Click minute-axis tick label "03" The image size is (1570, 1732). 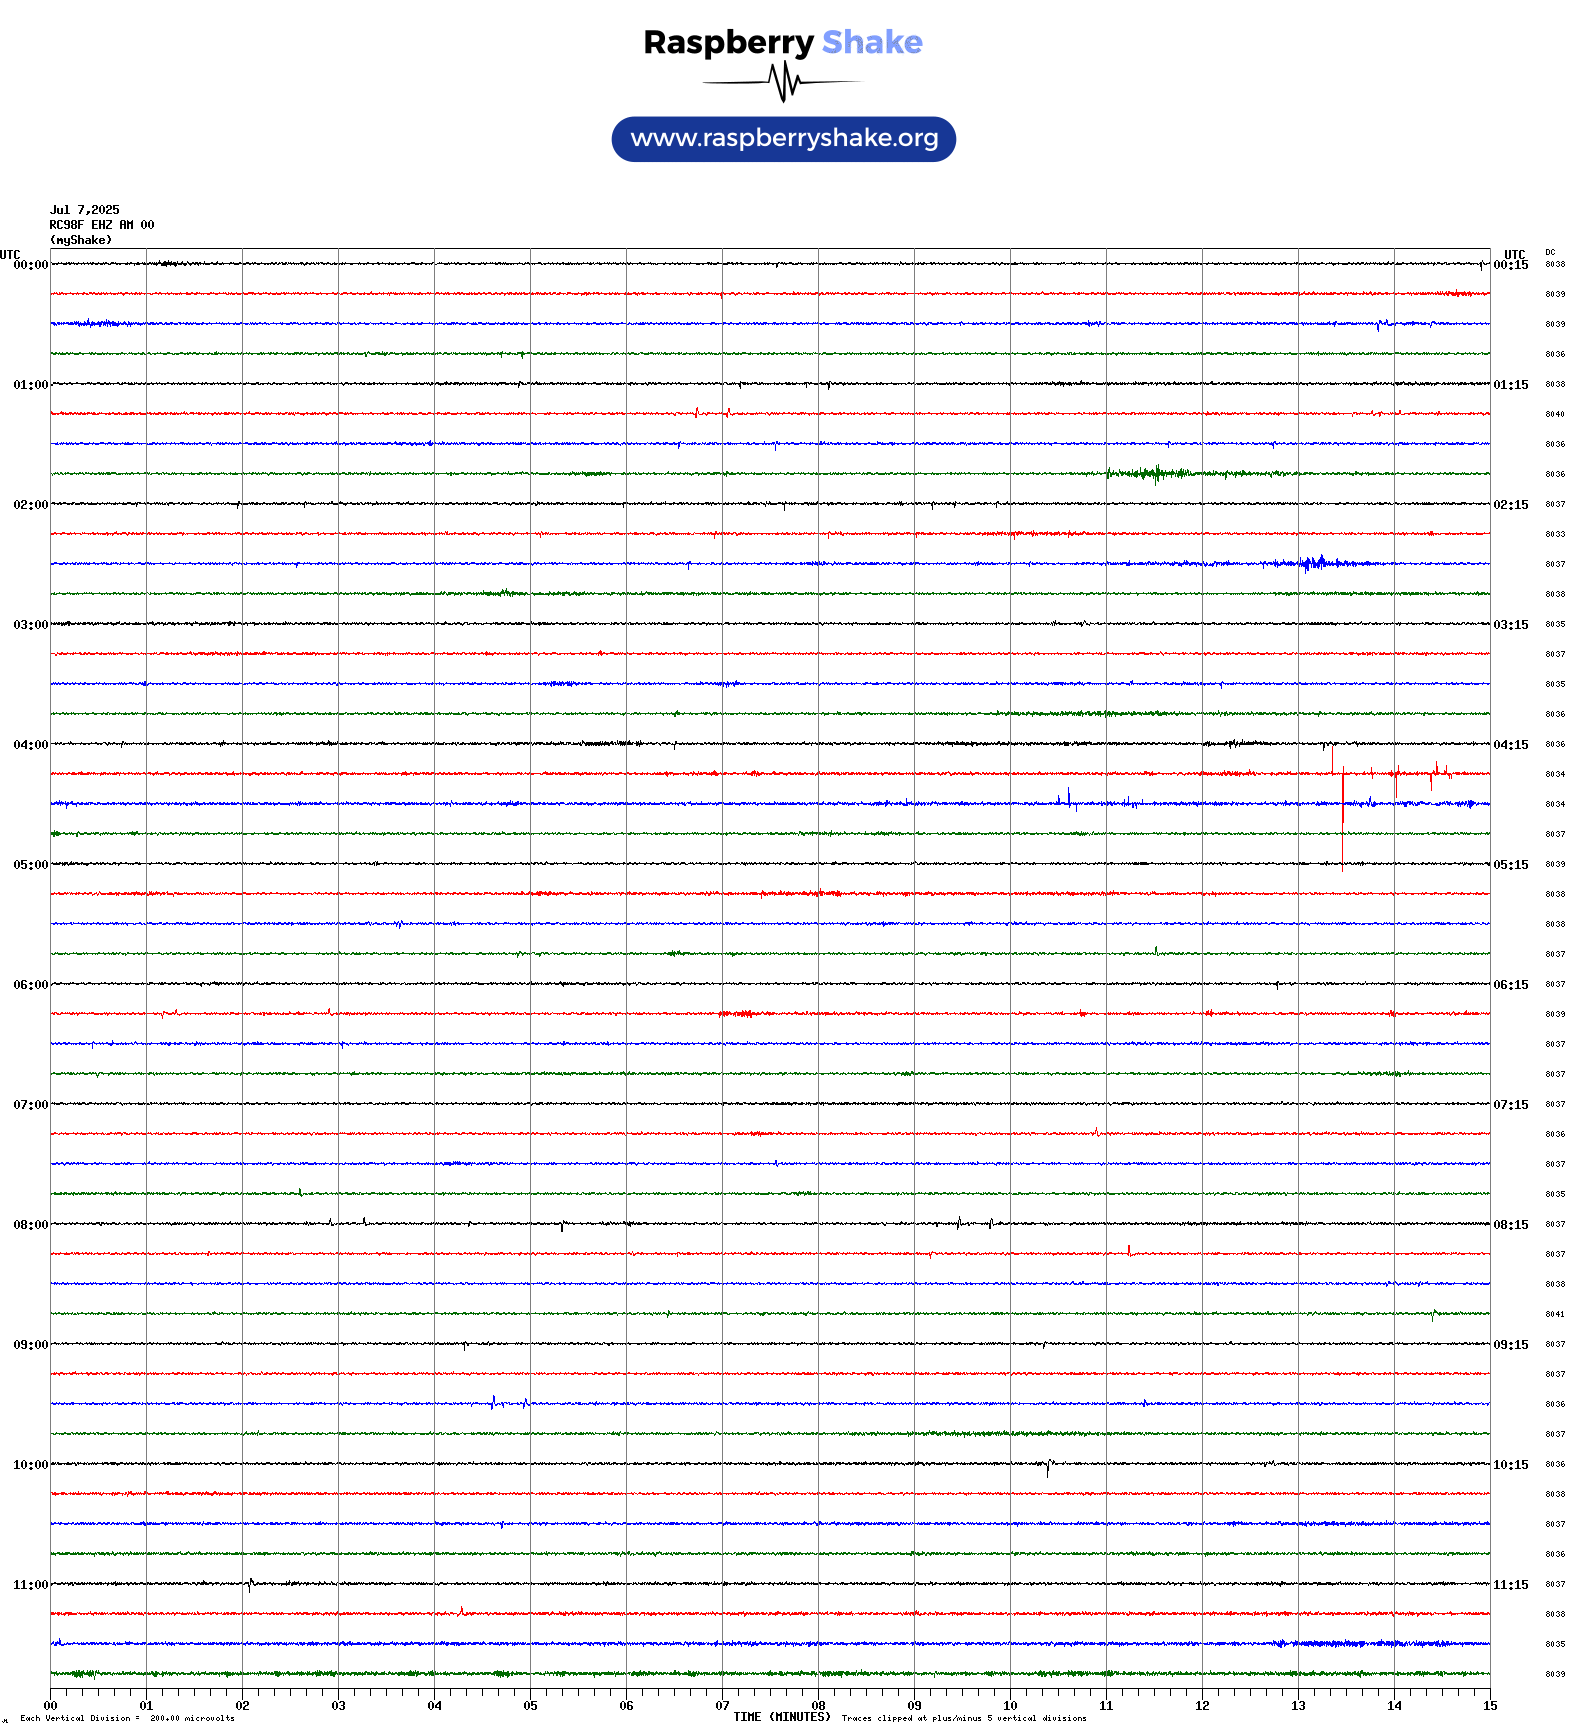tap(338, 1706)
